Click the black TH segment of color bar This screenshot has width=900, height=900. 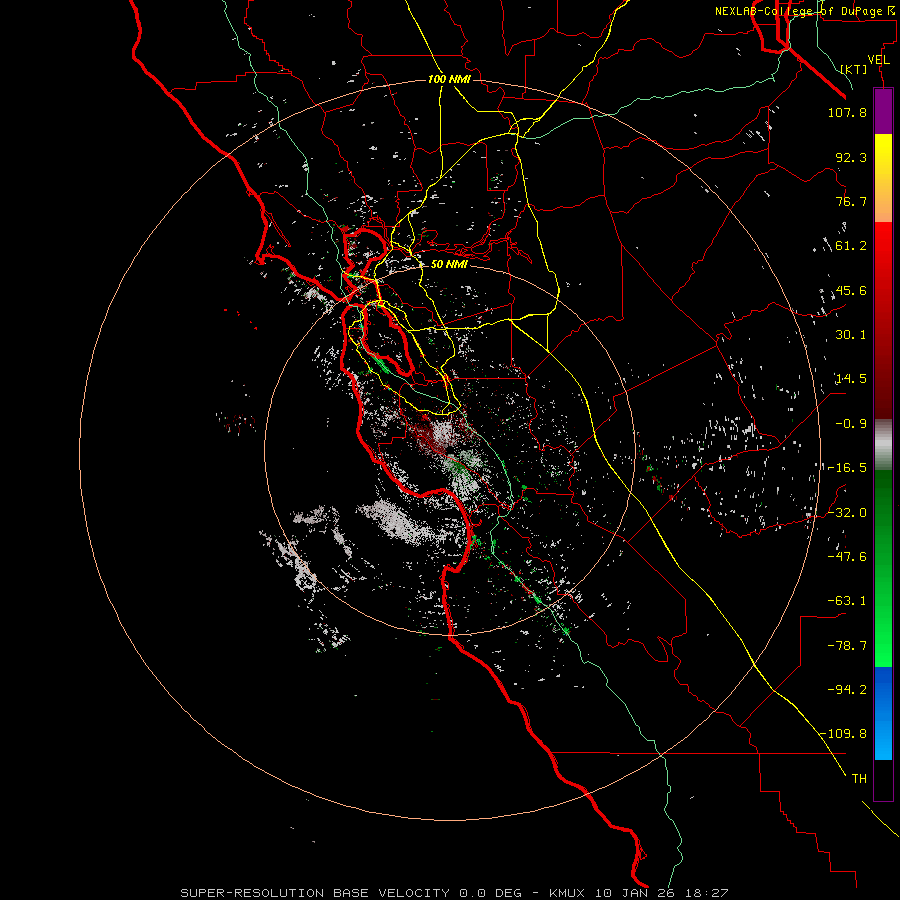pyautogui.click(x=883, y=780)
